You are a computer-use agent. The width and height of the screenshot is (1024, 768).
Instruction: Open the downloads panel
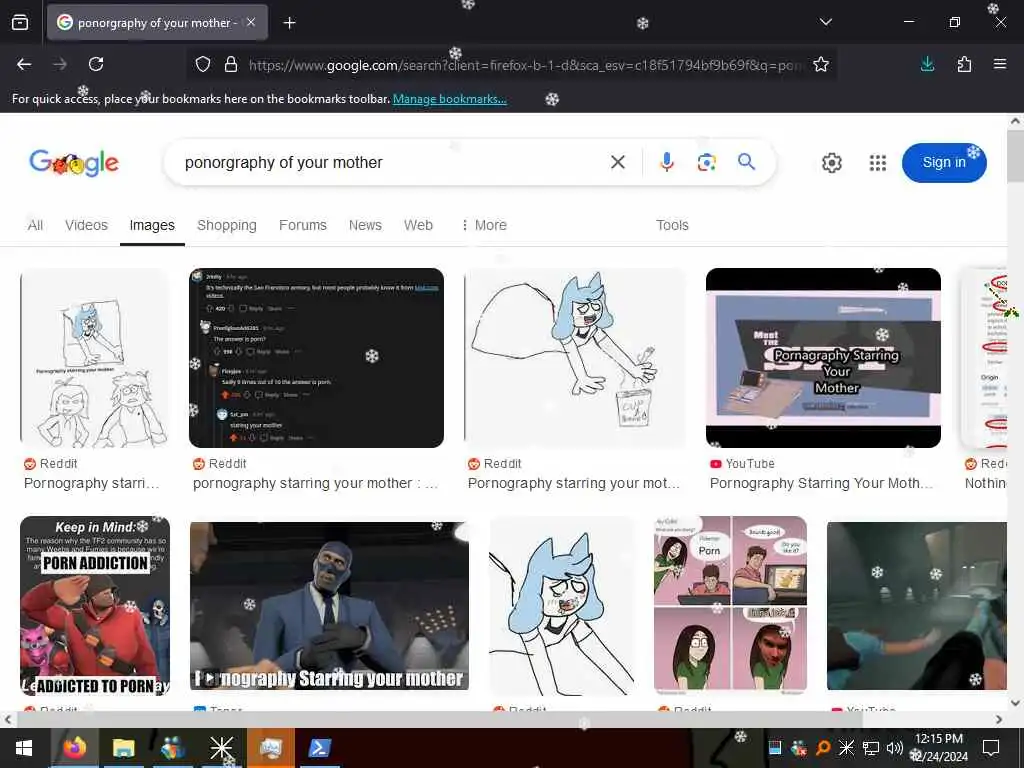927,64
